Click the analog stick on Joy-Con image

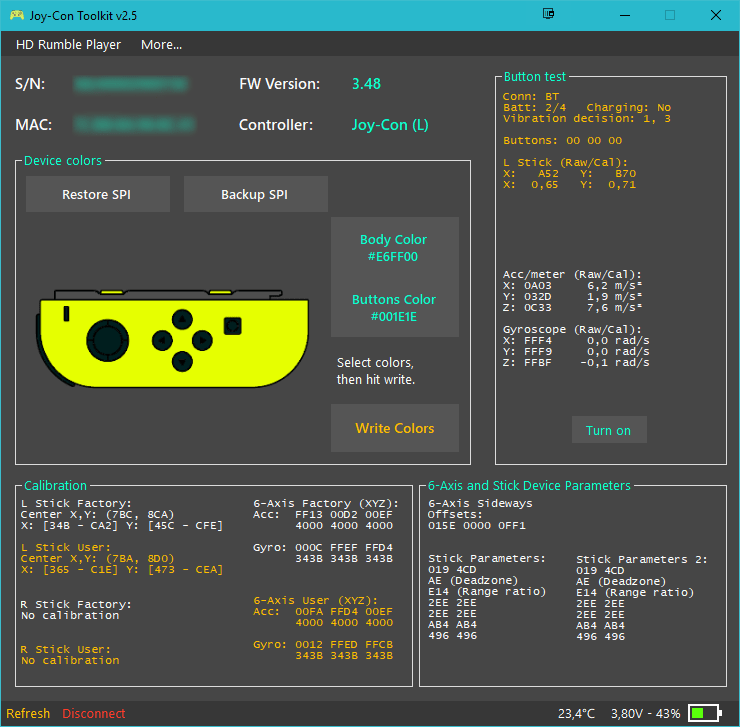point(108,340)
